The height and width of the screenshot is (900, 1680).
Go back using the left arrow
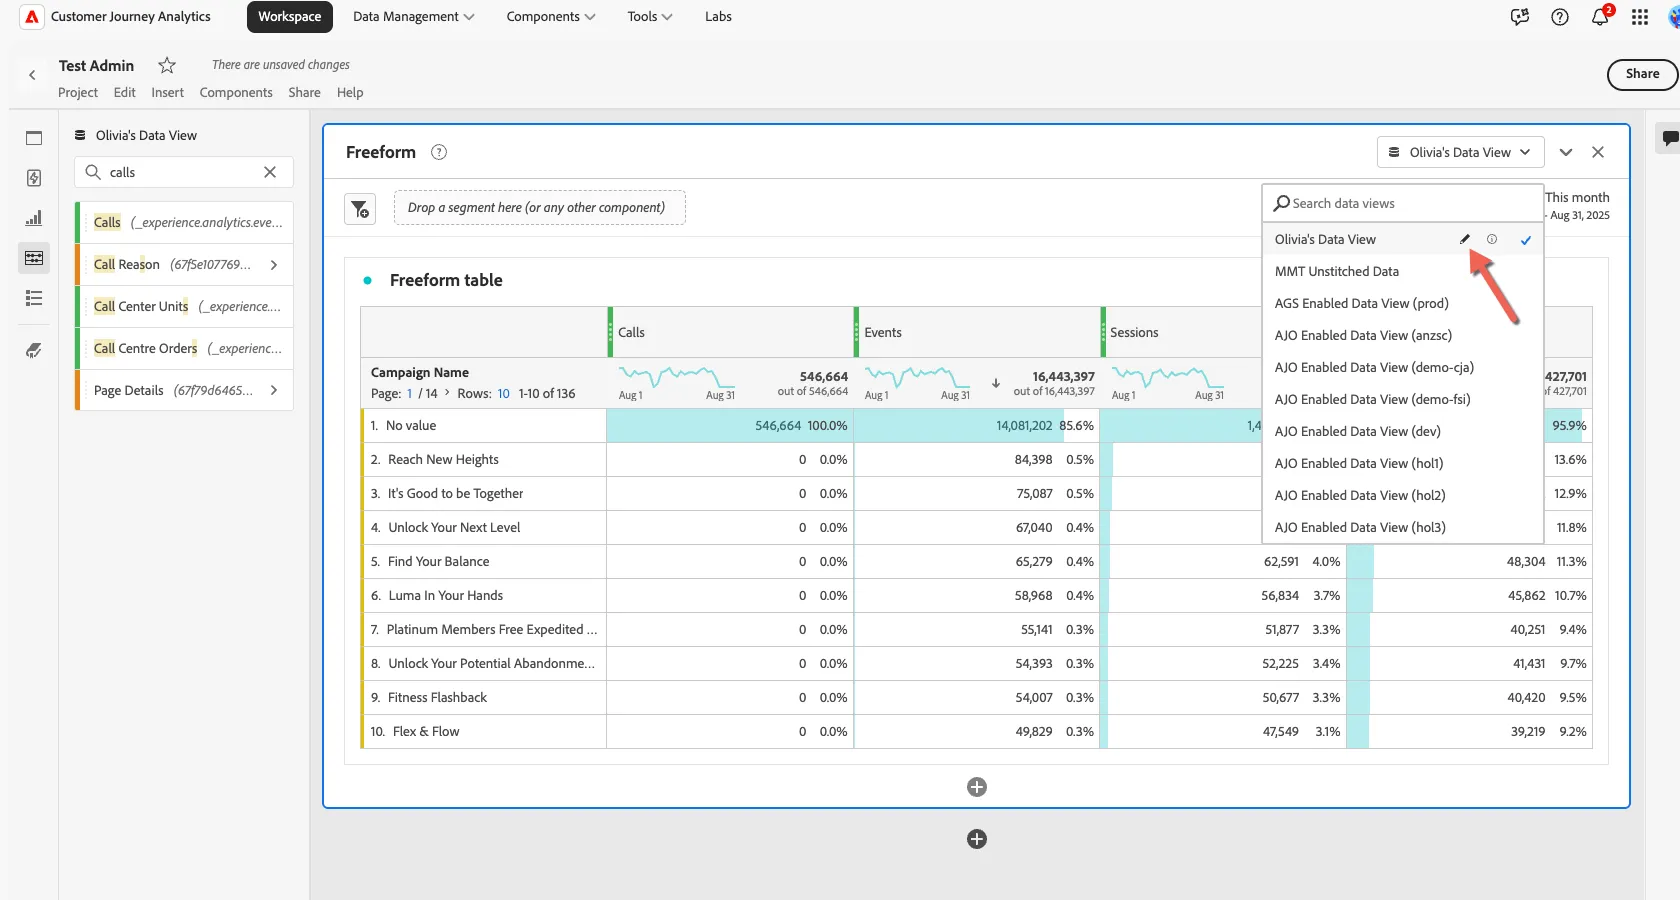coord(32,75)
